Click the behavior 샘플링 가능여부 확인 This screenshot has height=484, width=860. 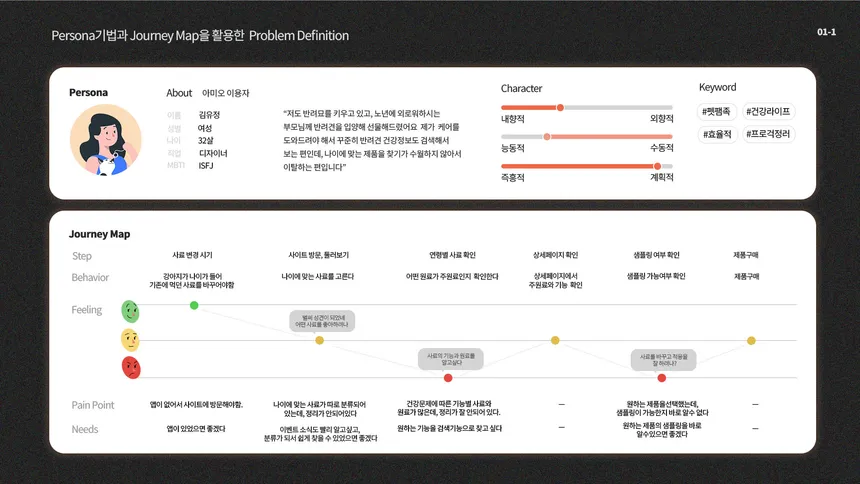point(656,277)
